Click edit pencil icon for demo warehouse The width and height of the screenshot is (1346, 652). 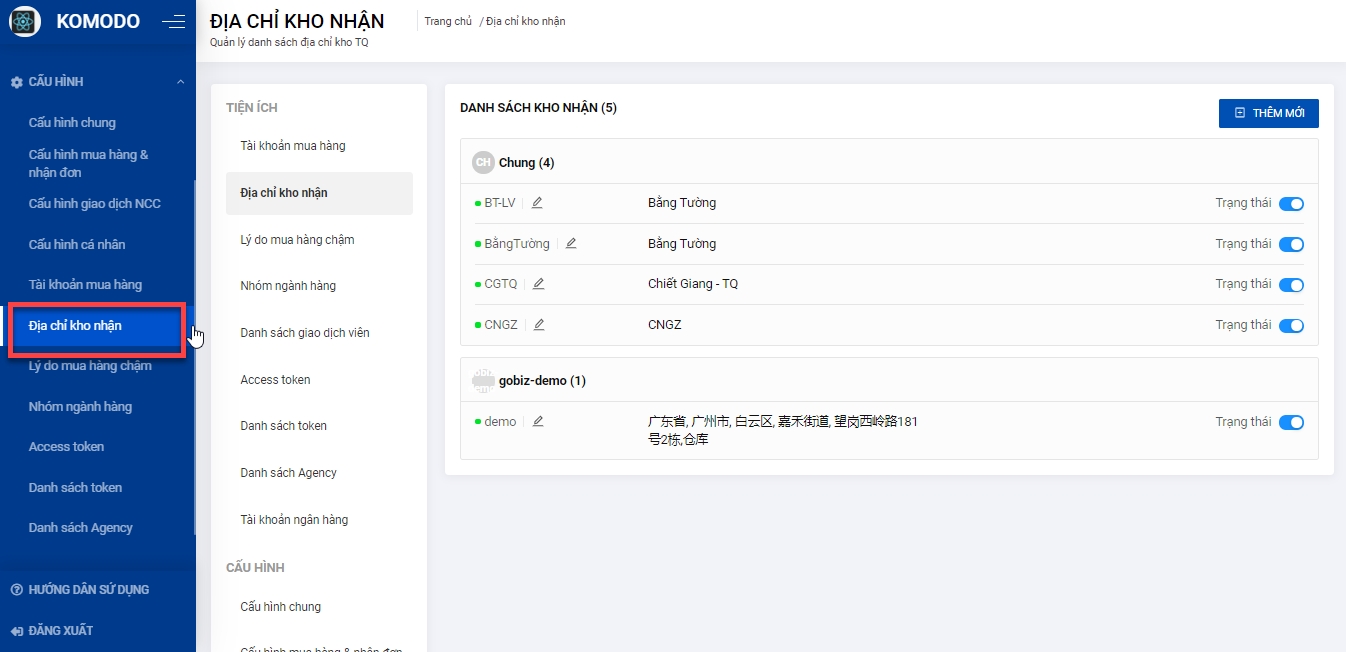tap(538, 422)
